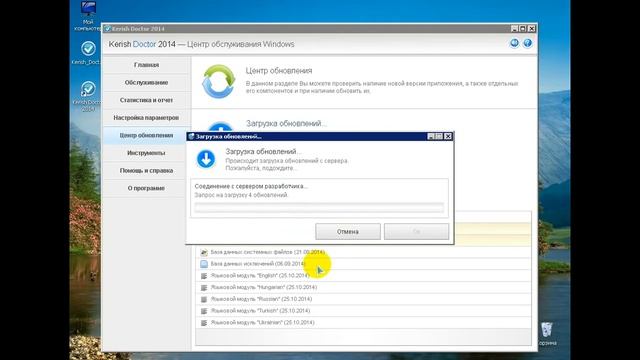Click Kerish Doctor 2014 title bar icon

pos(108,29)
